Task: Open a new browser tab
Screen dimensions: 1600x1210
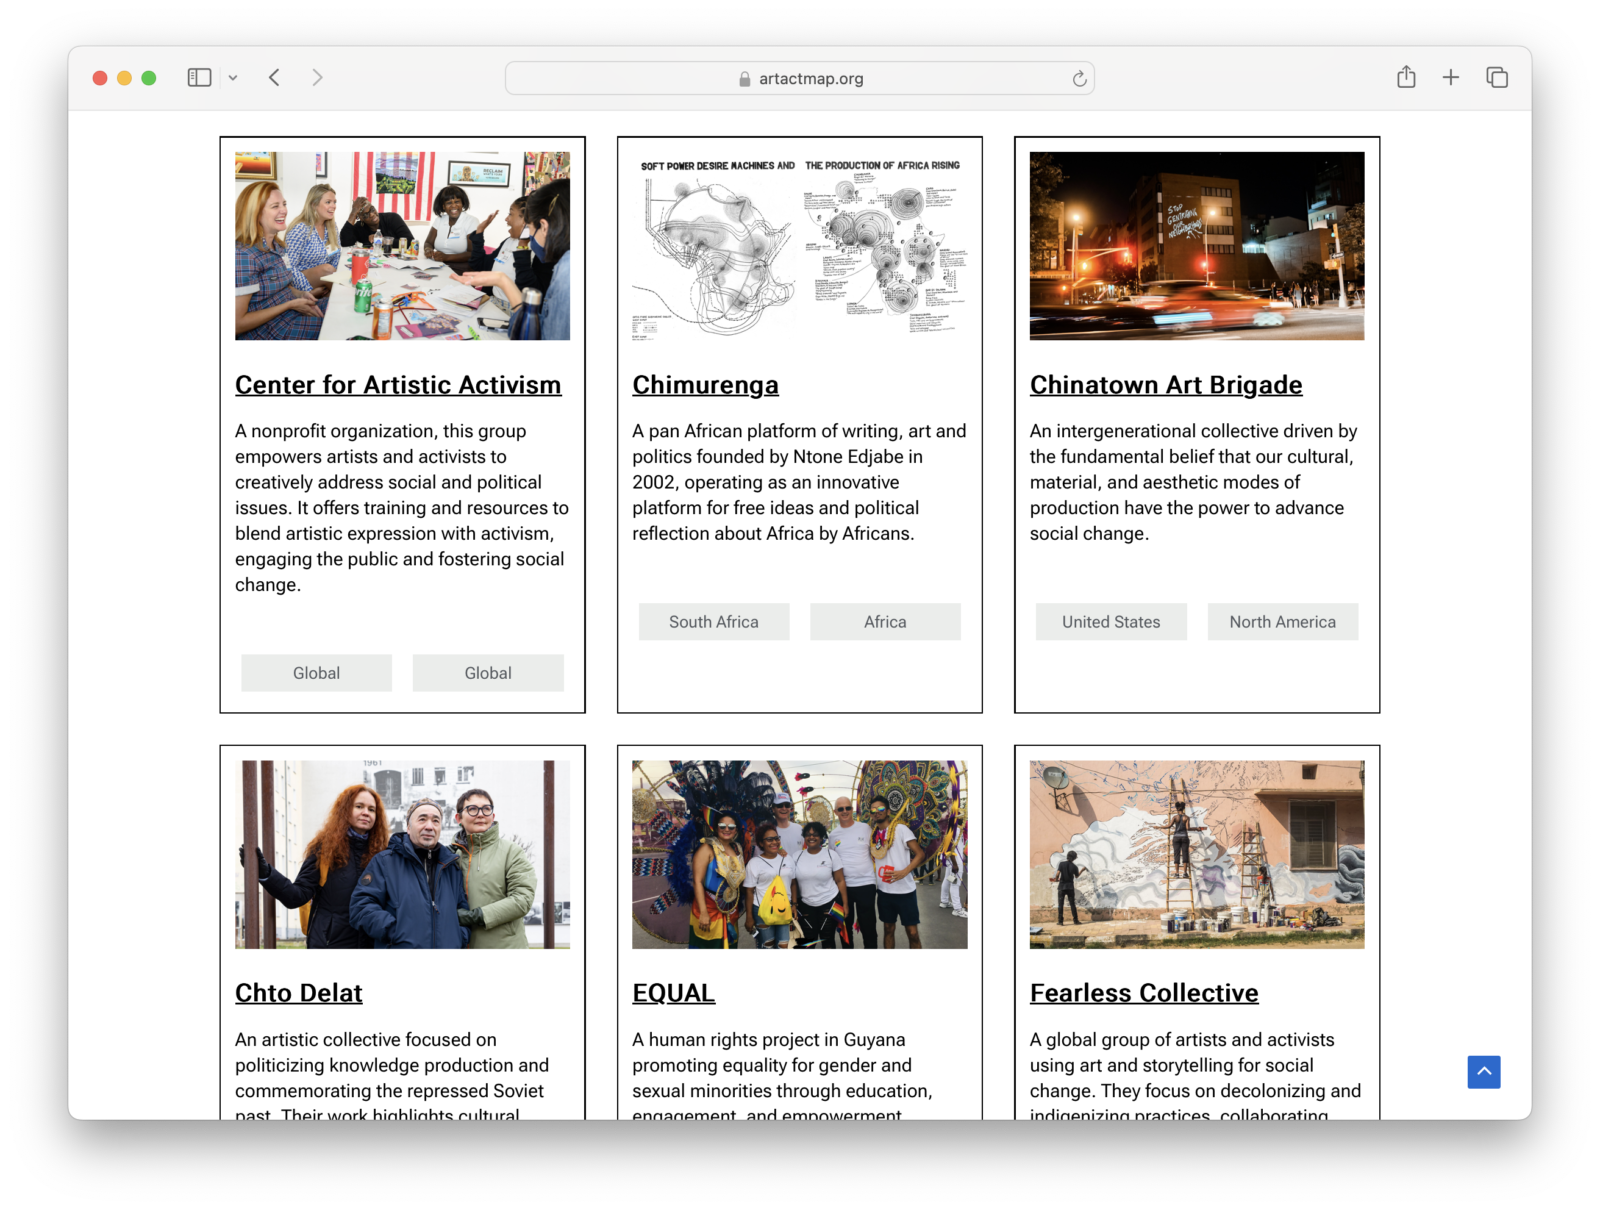Action: tap(1450, 78)
